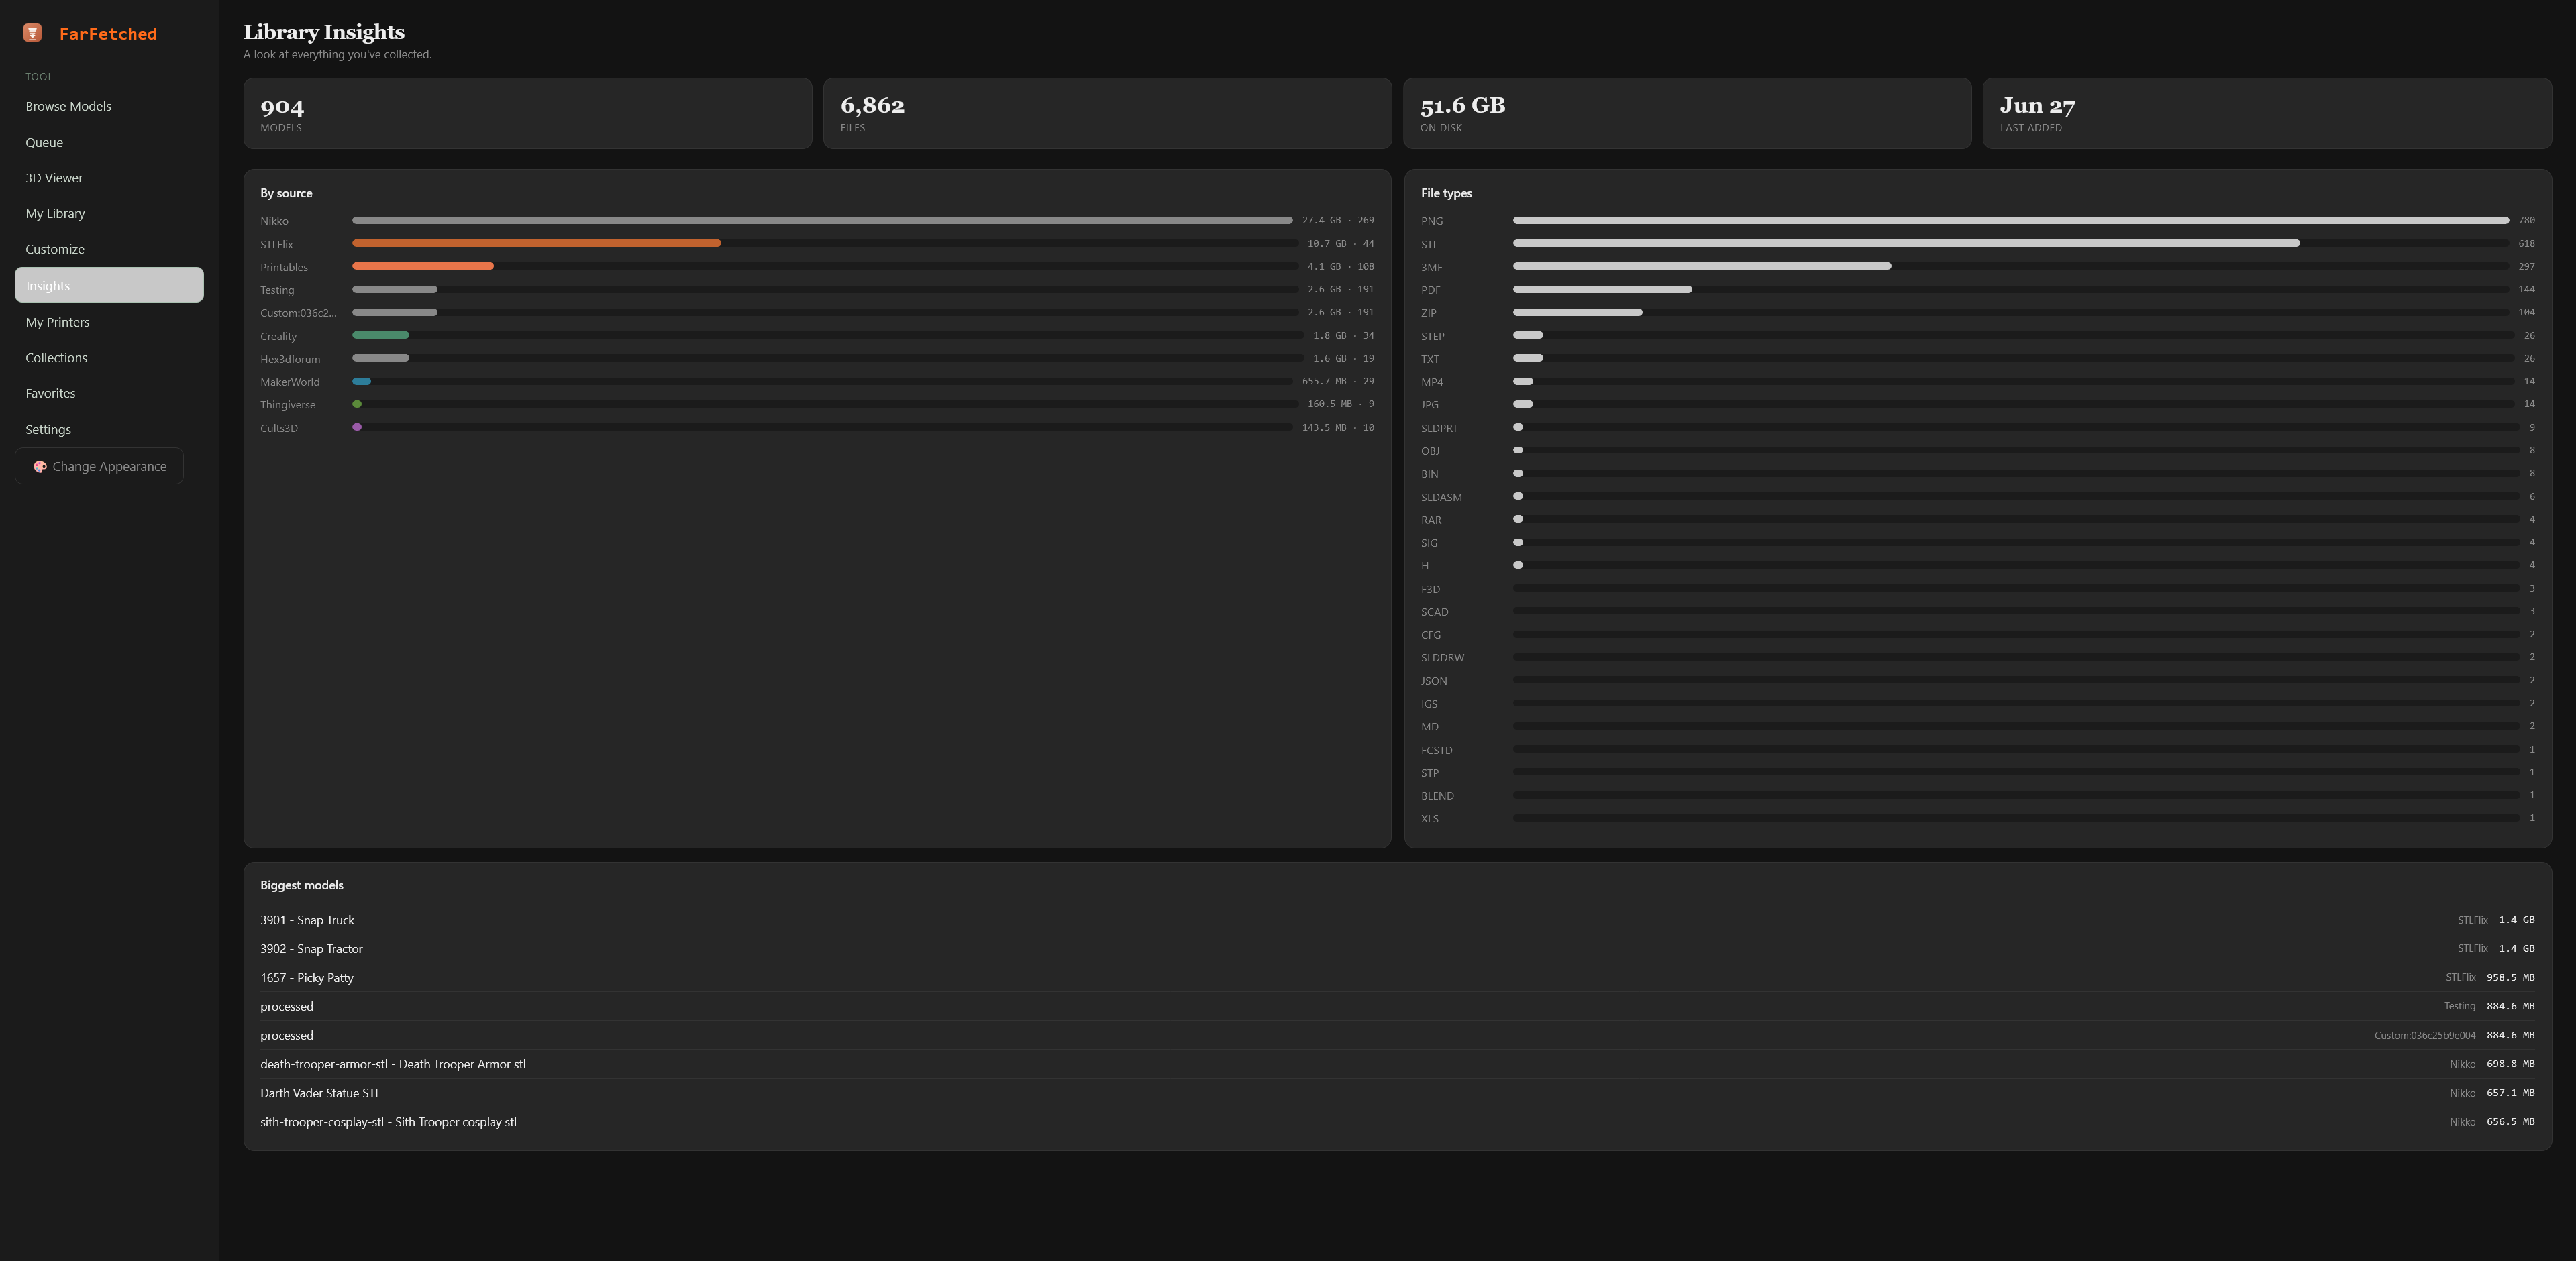2576x1261 pixels.
Task: Open My Printers page
Action: tap(109, 322)
